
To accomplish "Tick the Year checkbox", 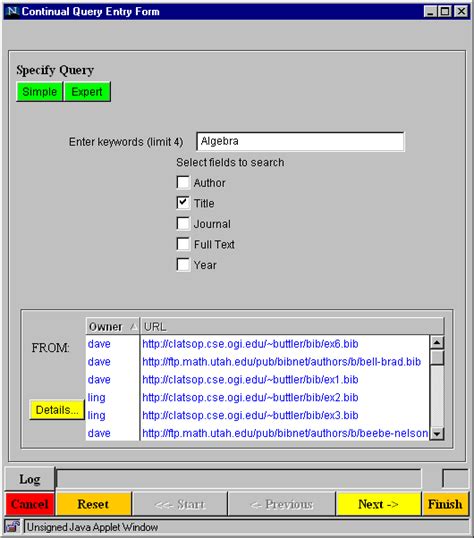I will (x=183, y=265).
